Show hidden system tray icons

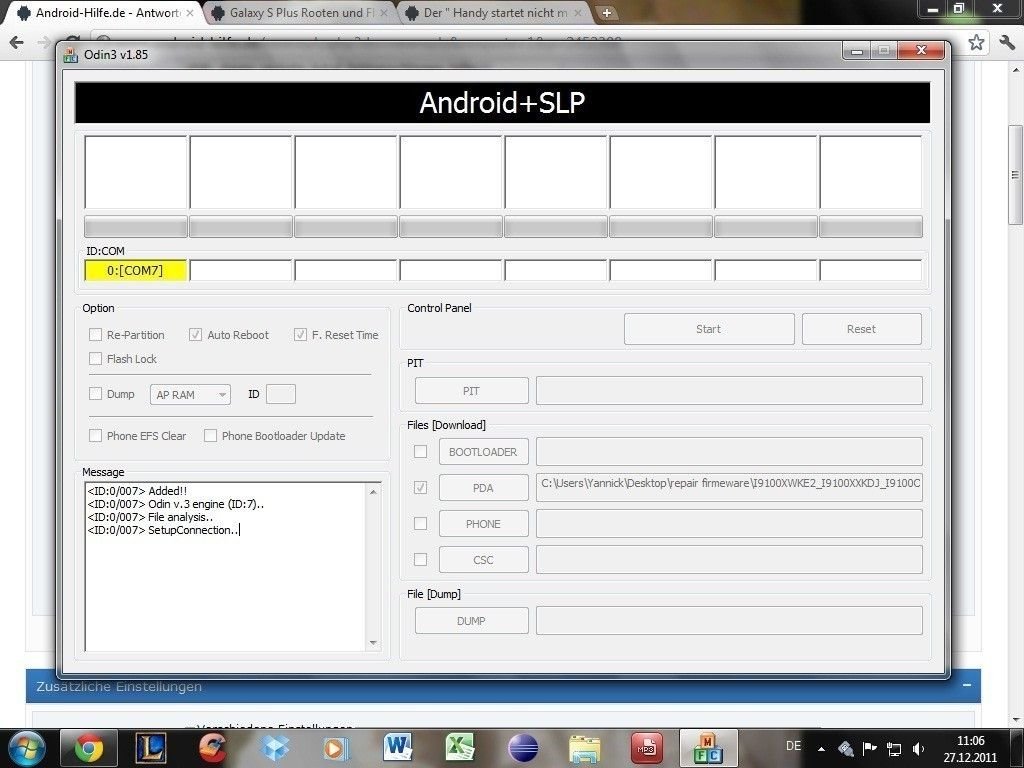coord(822,749)
